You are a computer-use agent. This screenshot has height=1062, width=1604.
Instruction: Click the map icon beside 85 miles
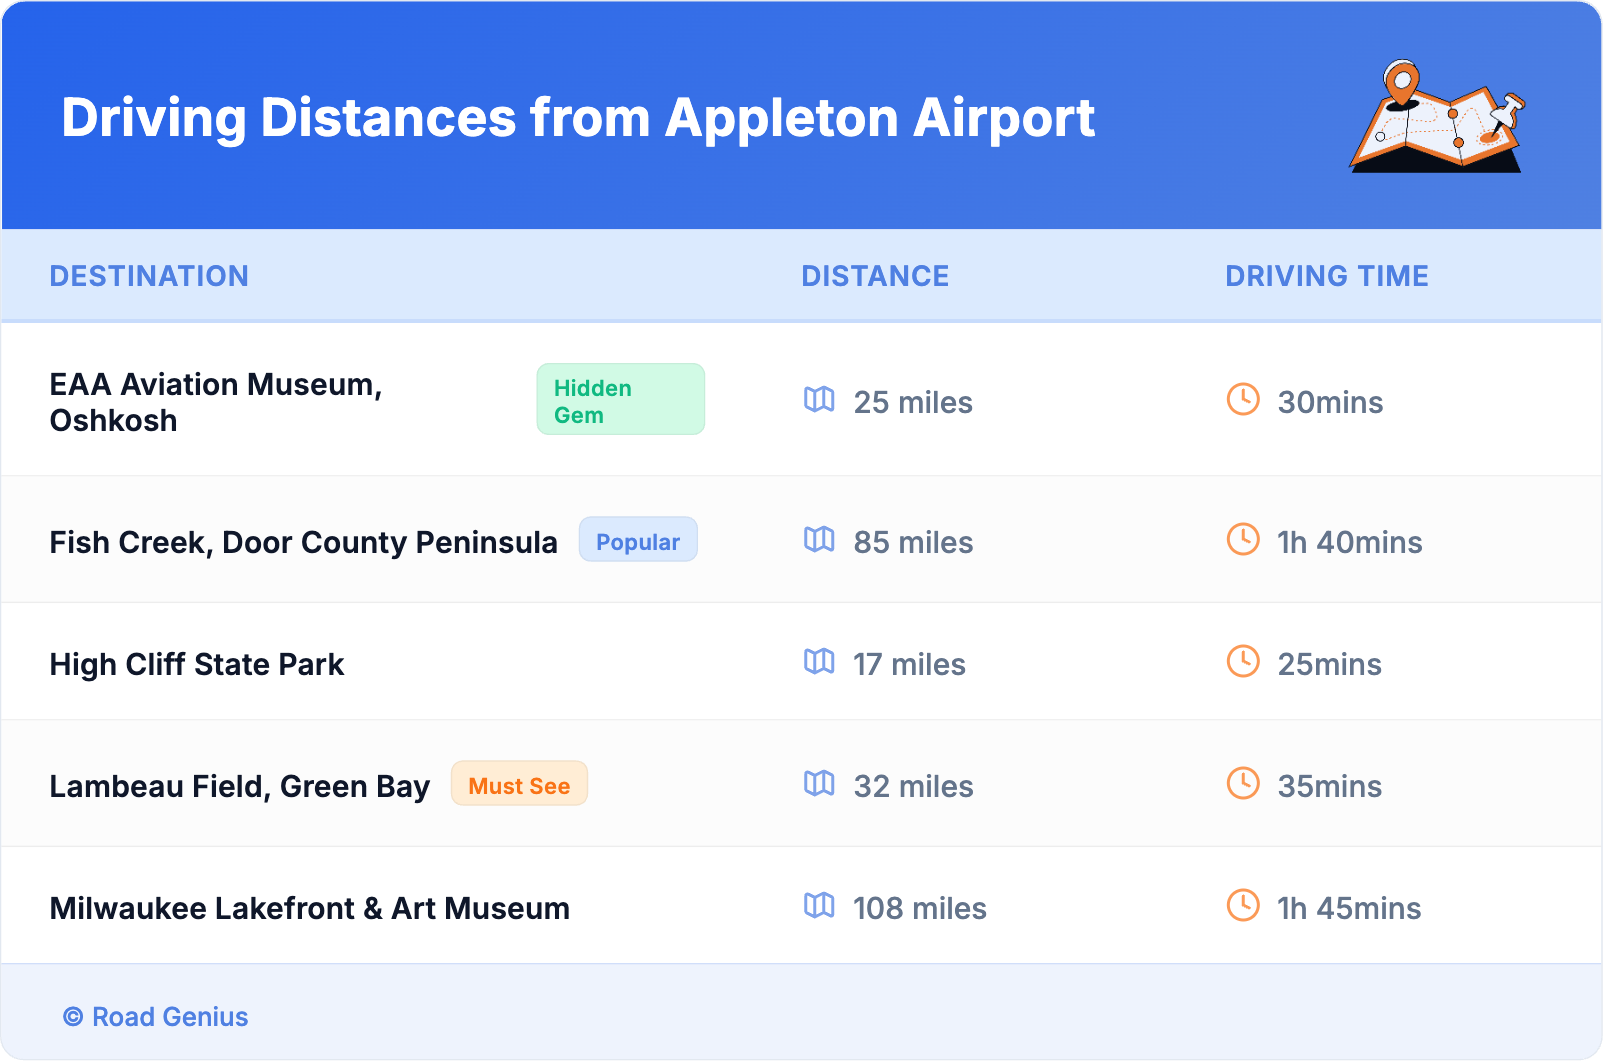[x=819, y=540]
